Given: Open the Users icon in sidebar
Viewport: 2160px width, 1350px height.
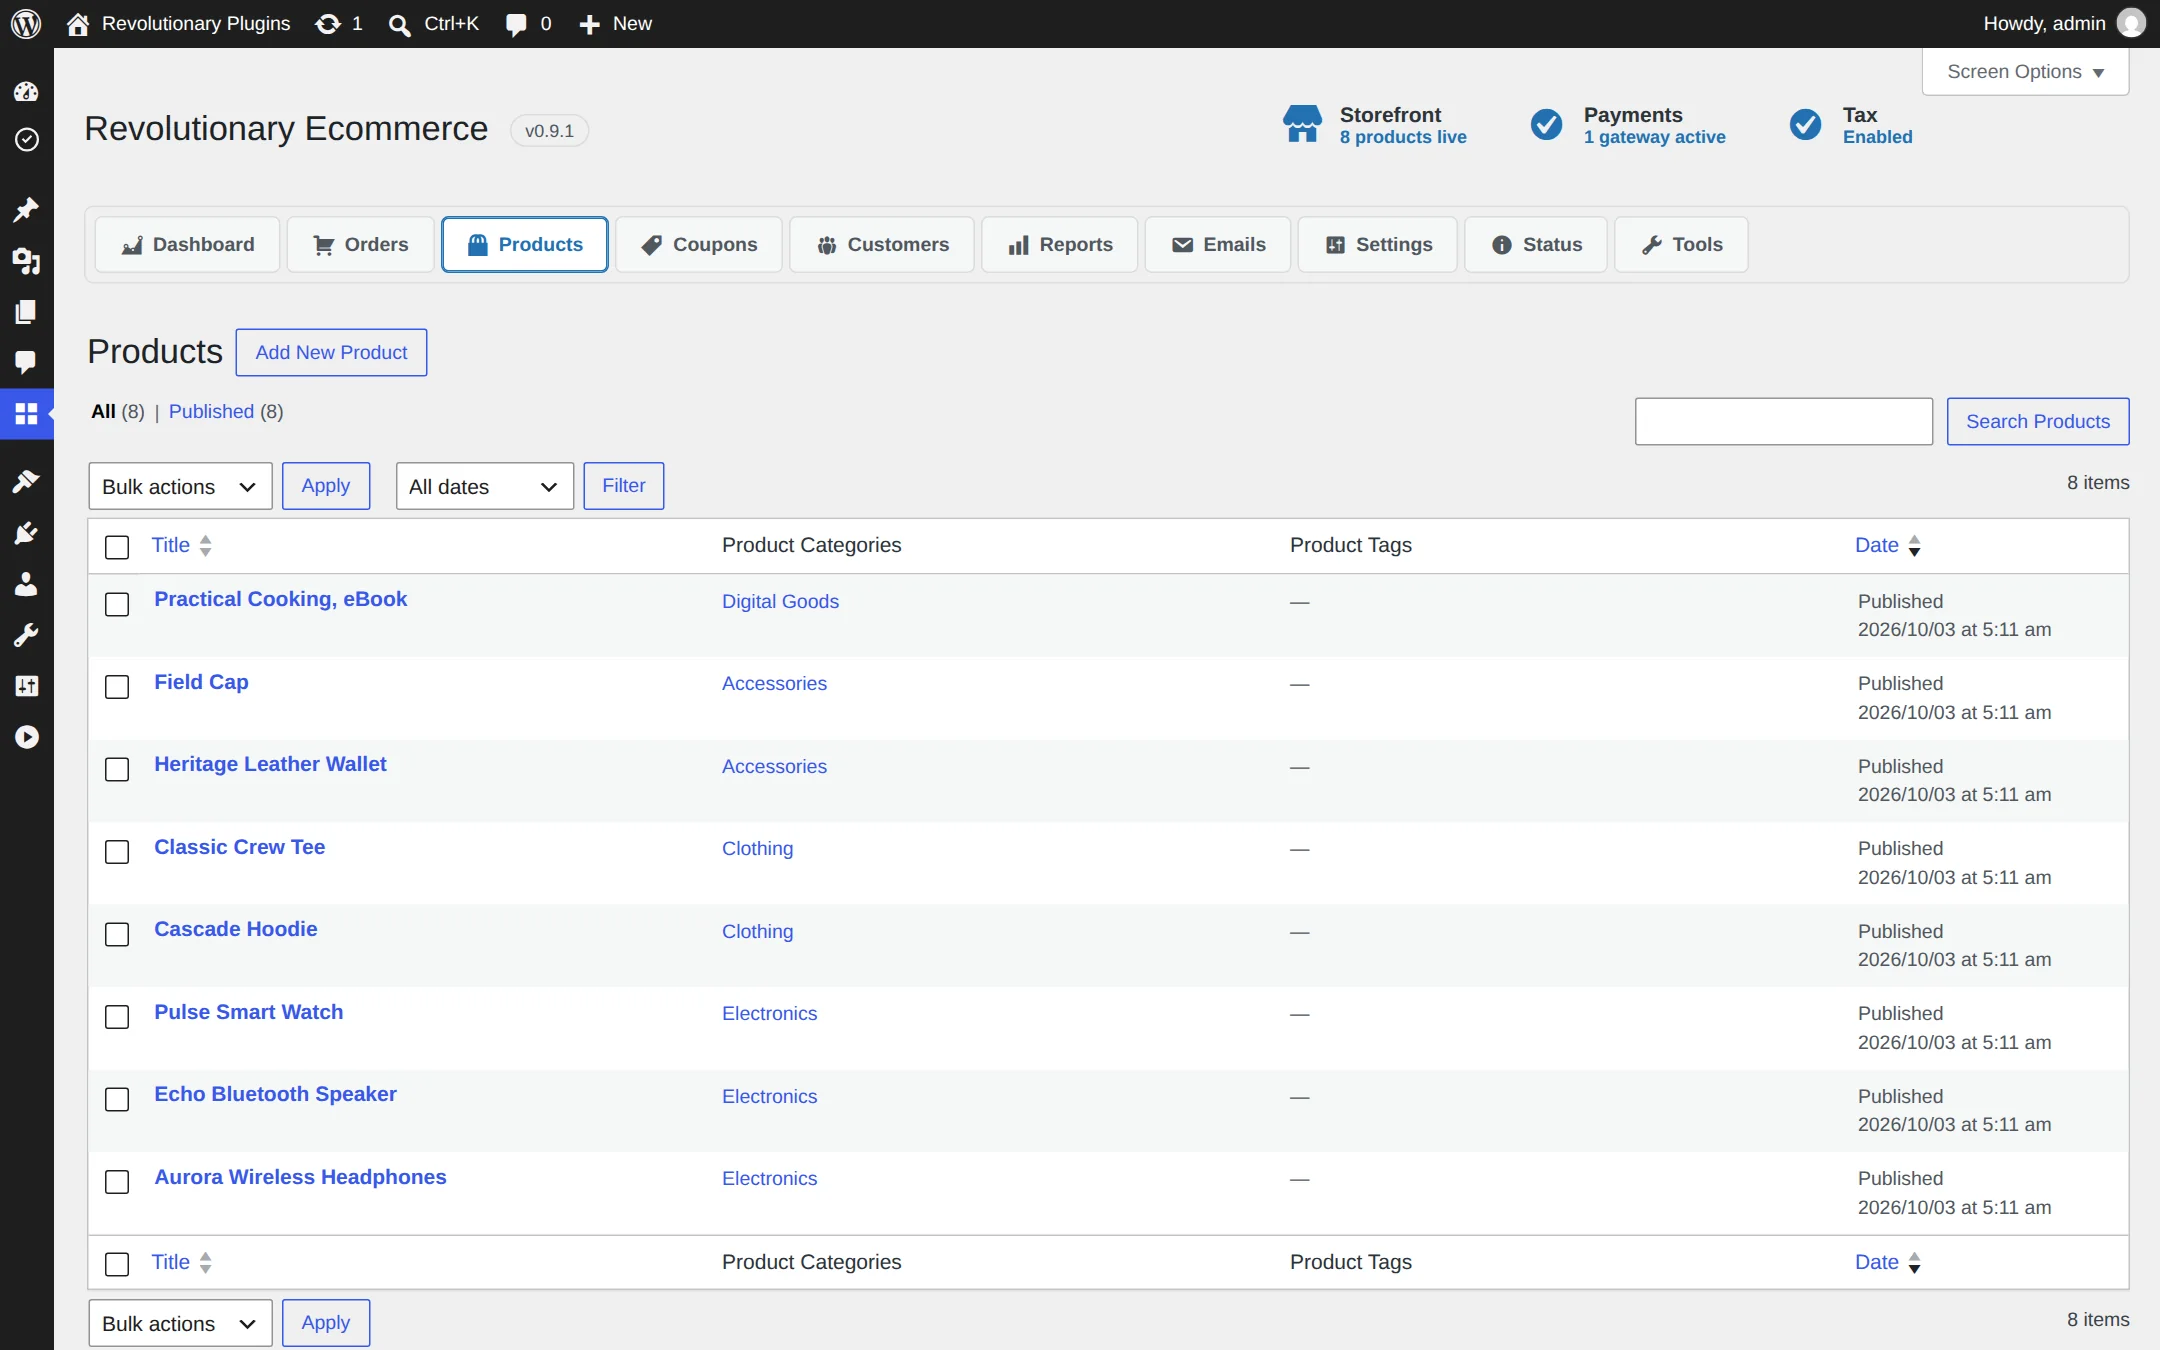Looking at the screenshot, I should tap(26, 584).
